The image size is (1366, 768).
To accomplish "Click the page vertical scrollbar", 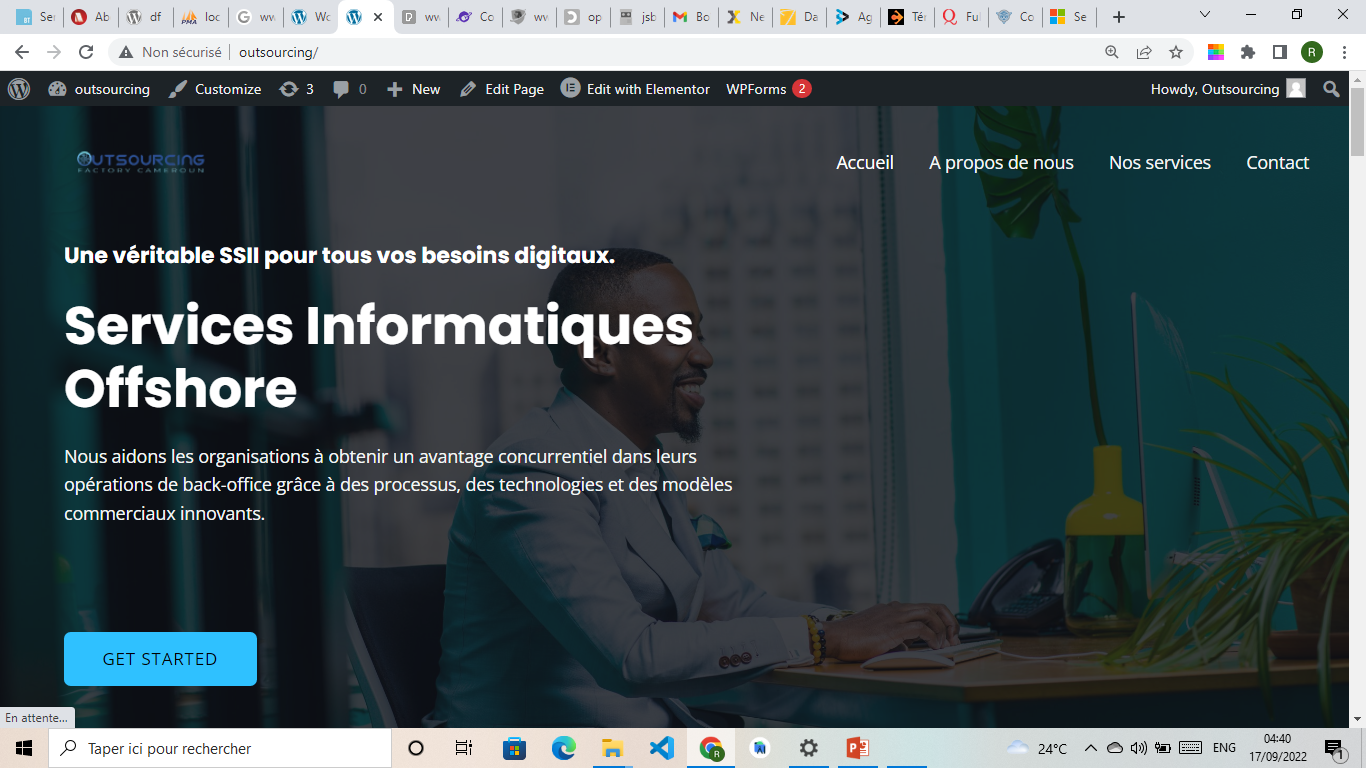I will (x=1357, y=400).
